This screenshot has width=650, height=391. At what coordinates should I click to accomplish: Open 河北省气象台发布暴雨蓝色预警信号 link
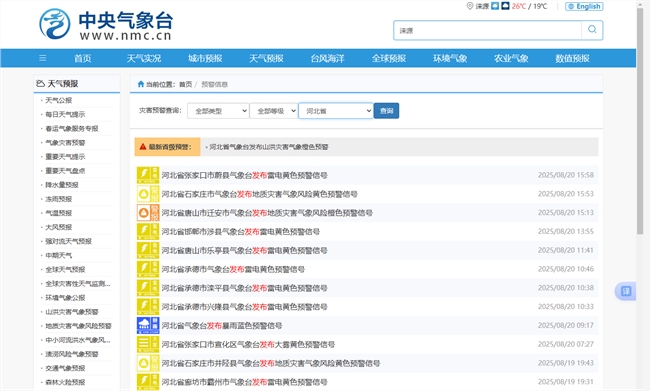[222, 325]
